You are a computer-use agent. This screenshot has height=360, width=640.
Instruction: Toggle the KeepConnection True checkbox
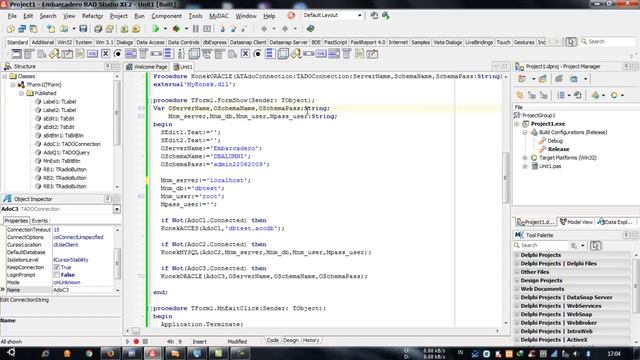(x=57, y=267)
